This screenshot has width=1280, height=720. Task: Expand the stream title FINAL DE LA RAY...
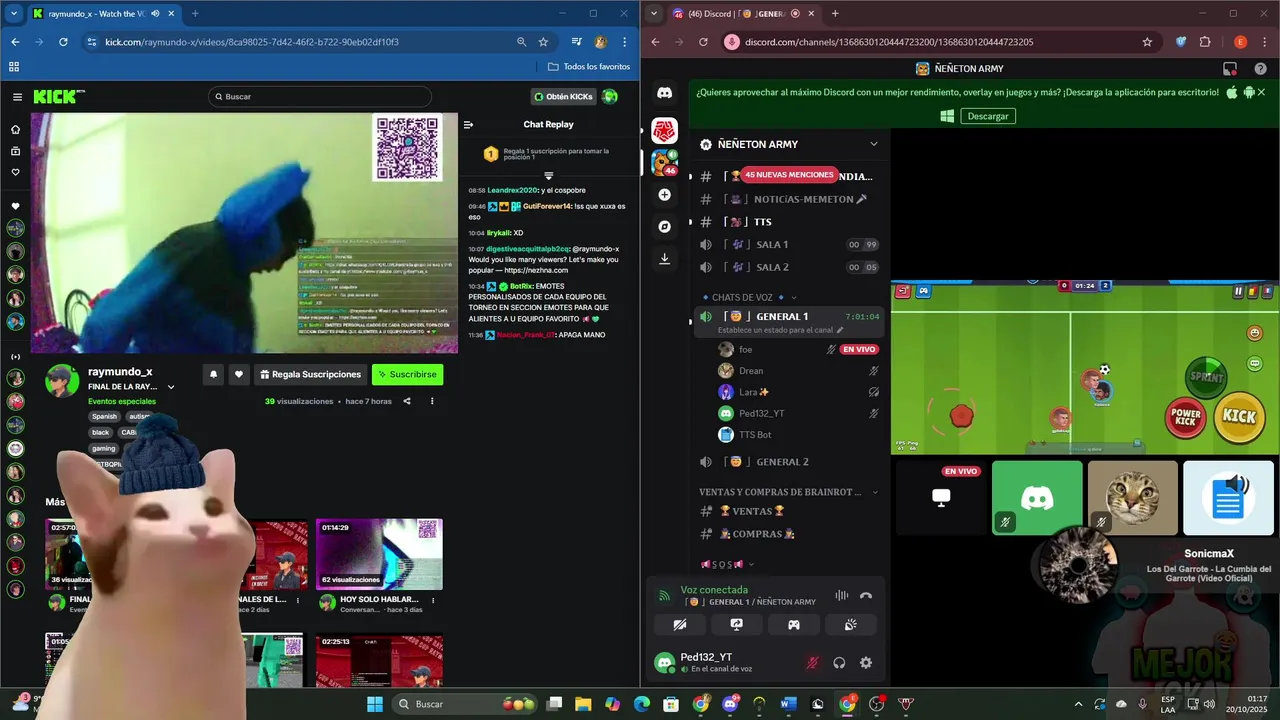pos(171,387)
